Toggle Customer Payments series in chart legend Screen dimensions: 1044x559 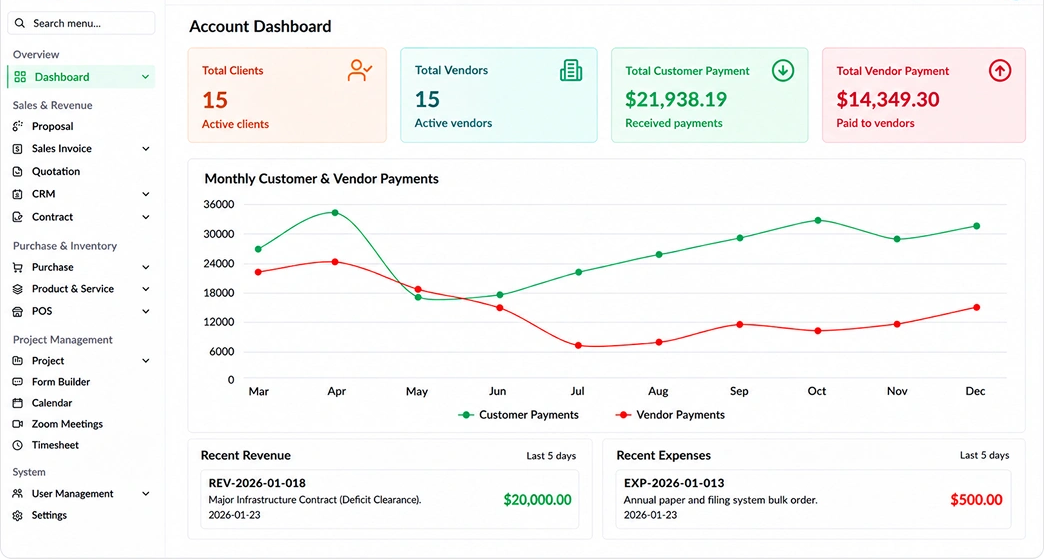[519, 415]
